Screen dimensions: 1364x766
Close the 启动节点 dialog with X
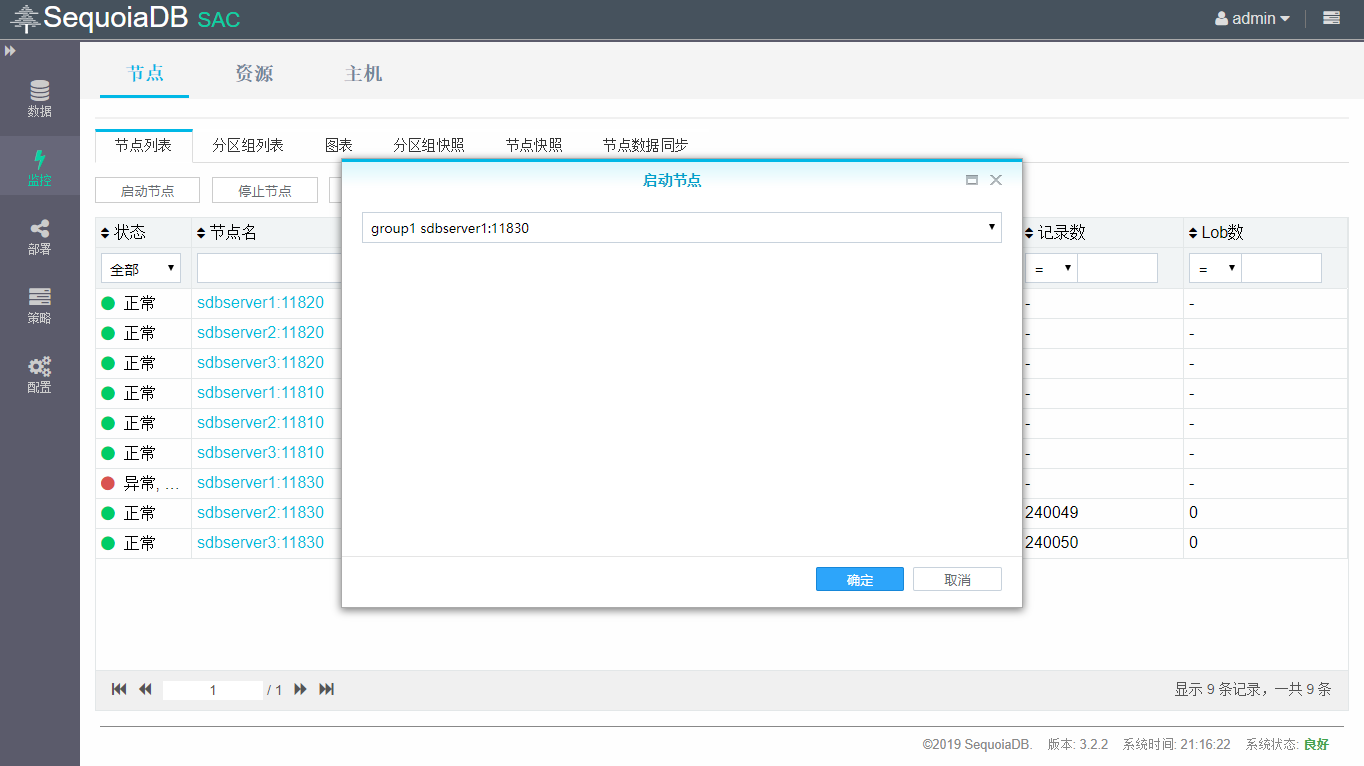coord(996,180)
